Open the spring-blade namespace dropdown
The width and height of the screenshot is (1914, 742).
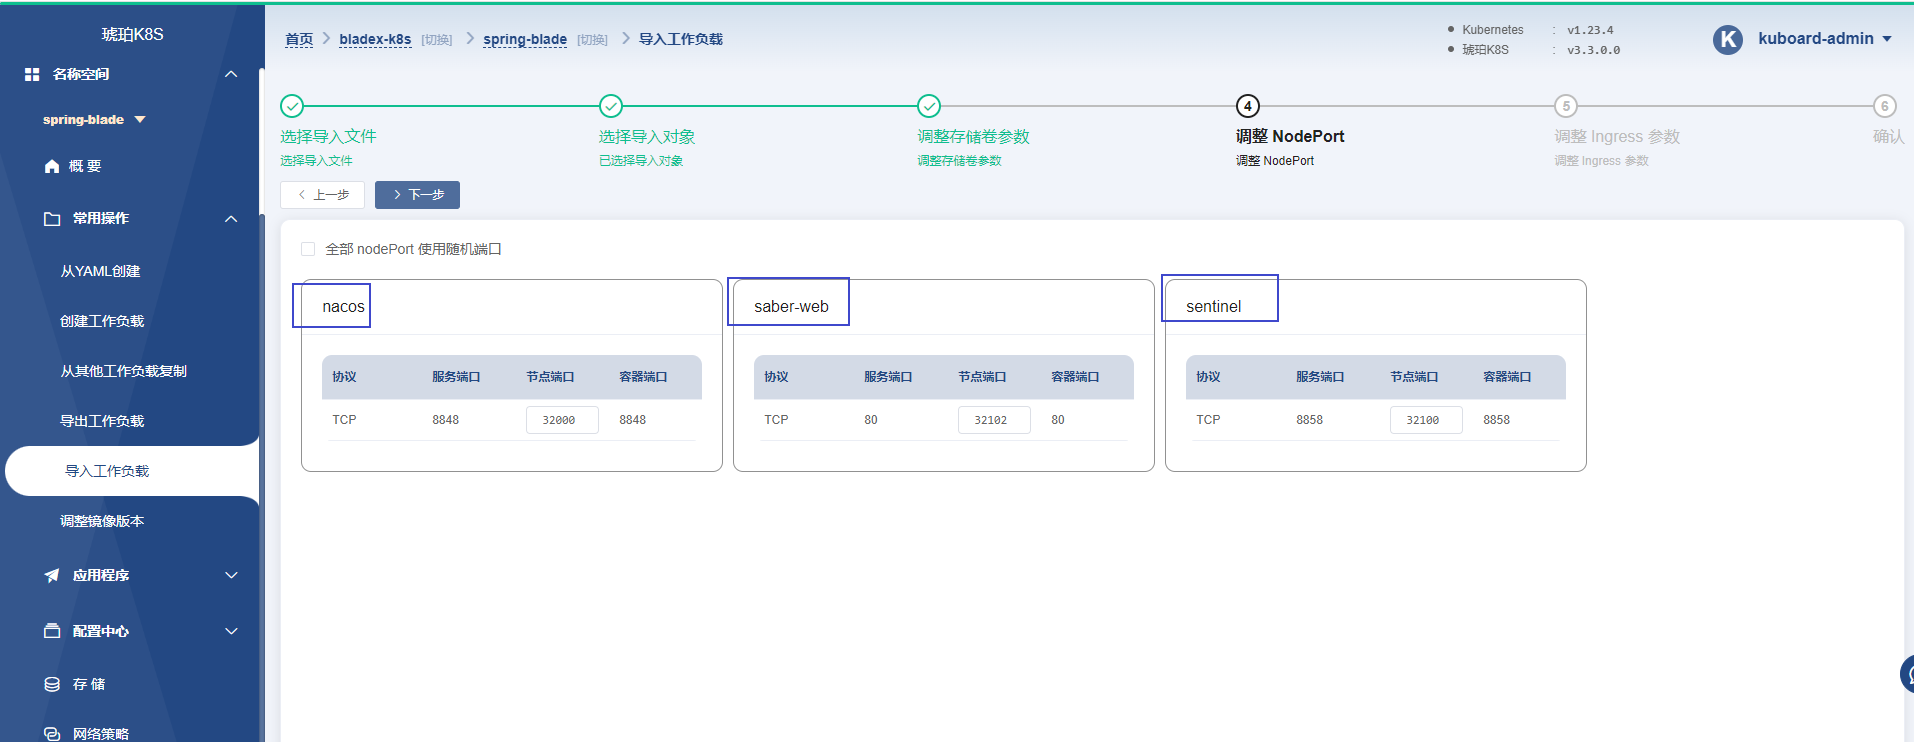point(140,119)
